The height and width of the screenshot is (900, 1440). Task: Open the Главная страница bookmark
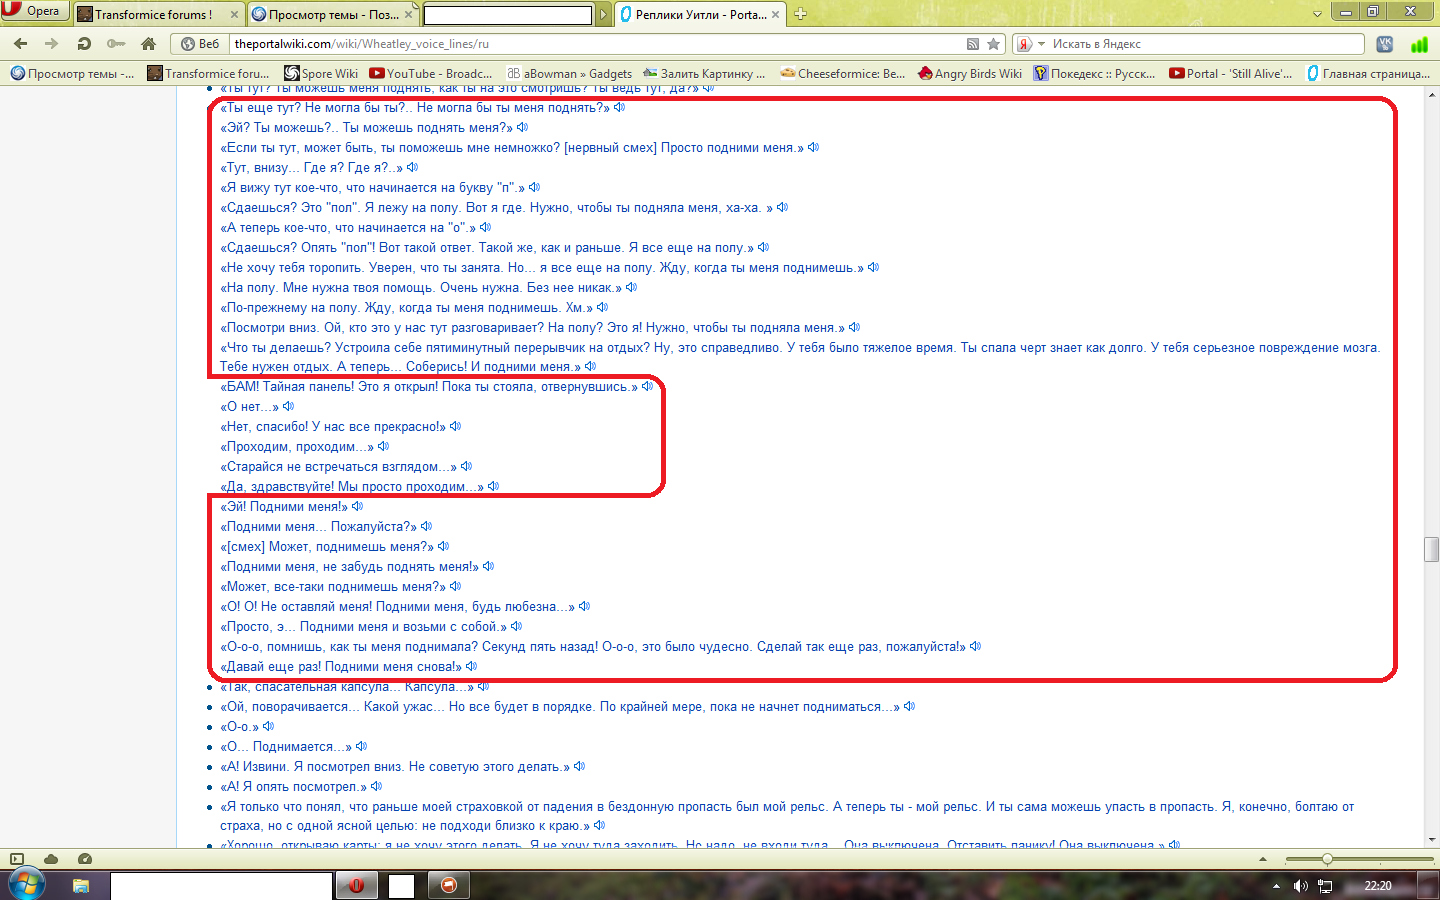[x=1368, y=73]
